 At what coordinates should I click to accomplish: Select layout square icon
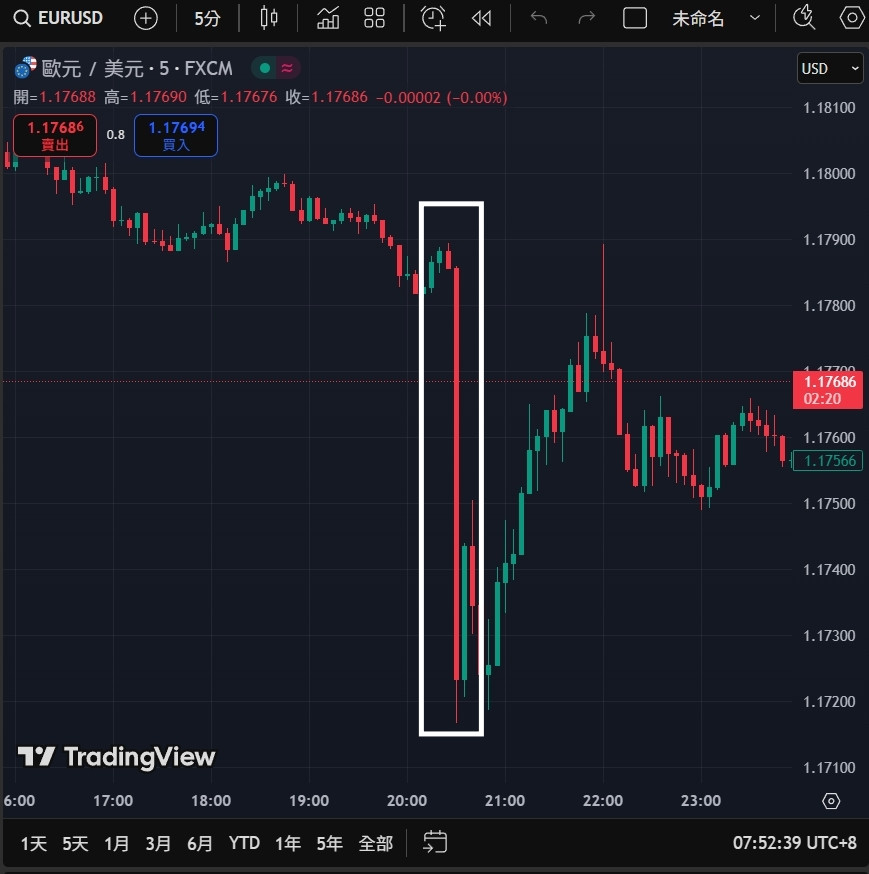tap(635, 18)
